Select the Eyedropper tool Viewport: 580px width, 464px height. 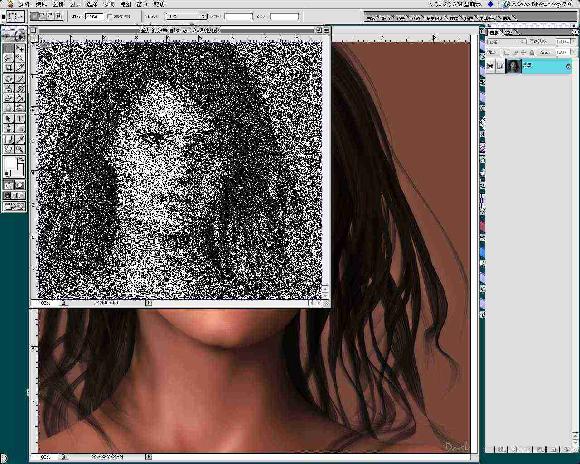pyautogui.click(x=20, y=139)
